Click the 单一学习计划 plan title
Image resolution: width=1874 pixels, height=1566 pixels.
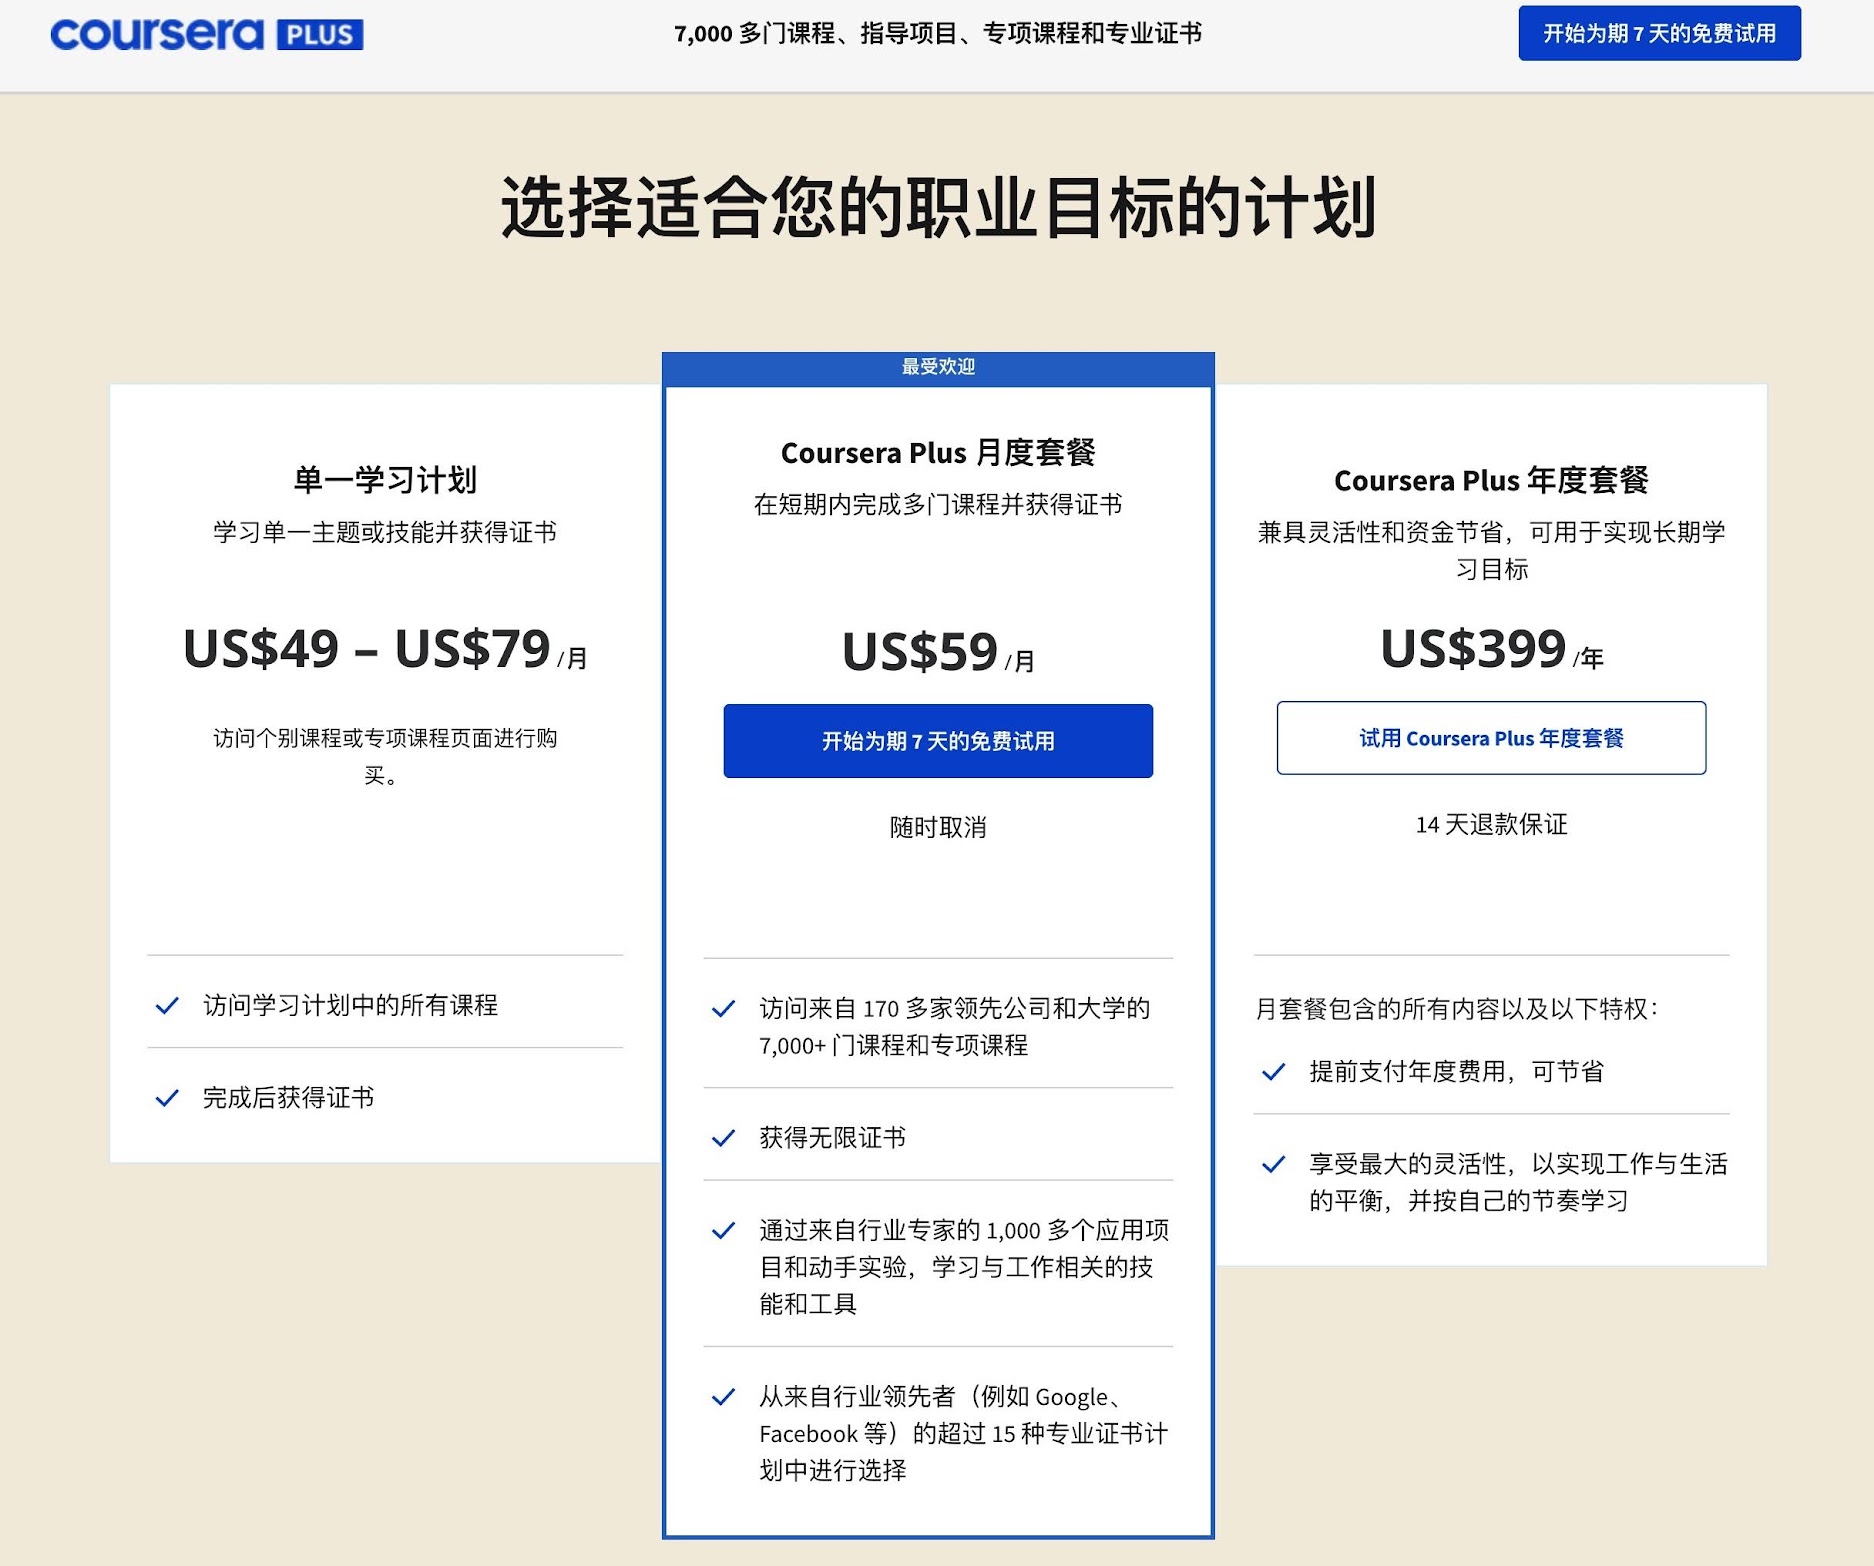tap(385, 480)
